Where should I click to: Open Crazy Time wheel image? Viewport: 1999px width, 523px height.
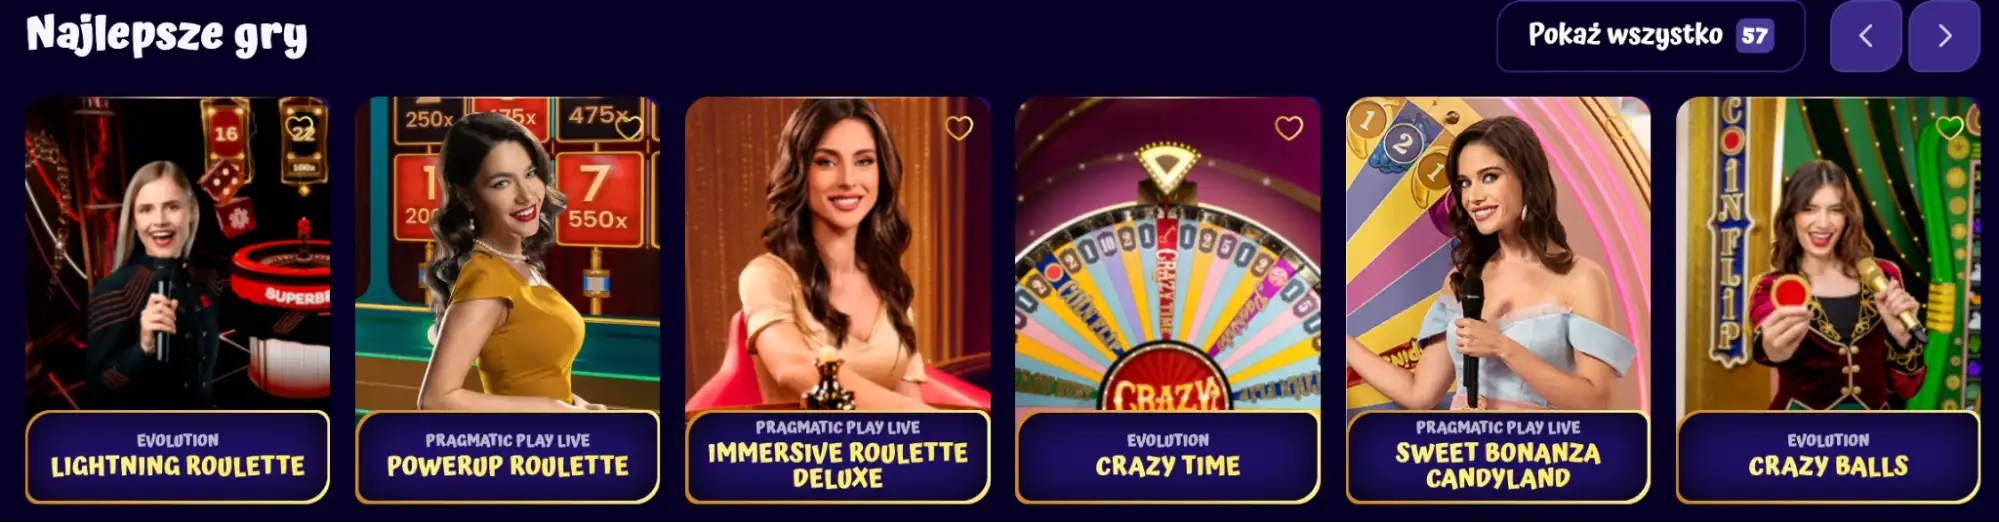[1167, 254]
